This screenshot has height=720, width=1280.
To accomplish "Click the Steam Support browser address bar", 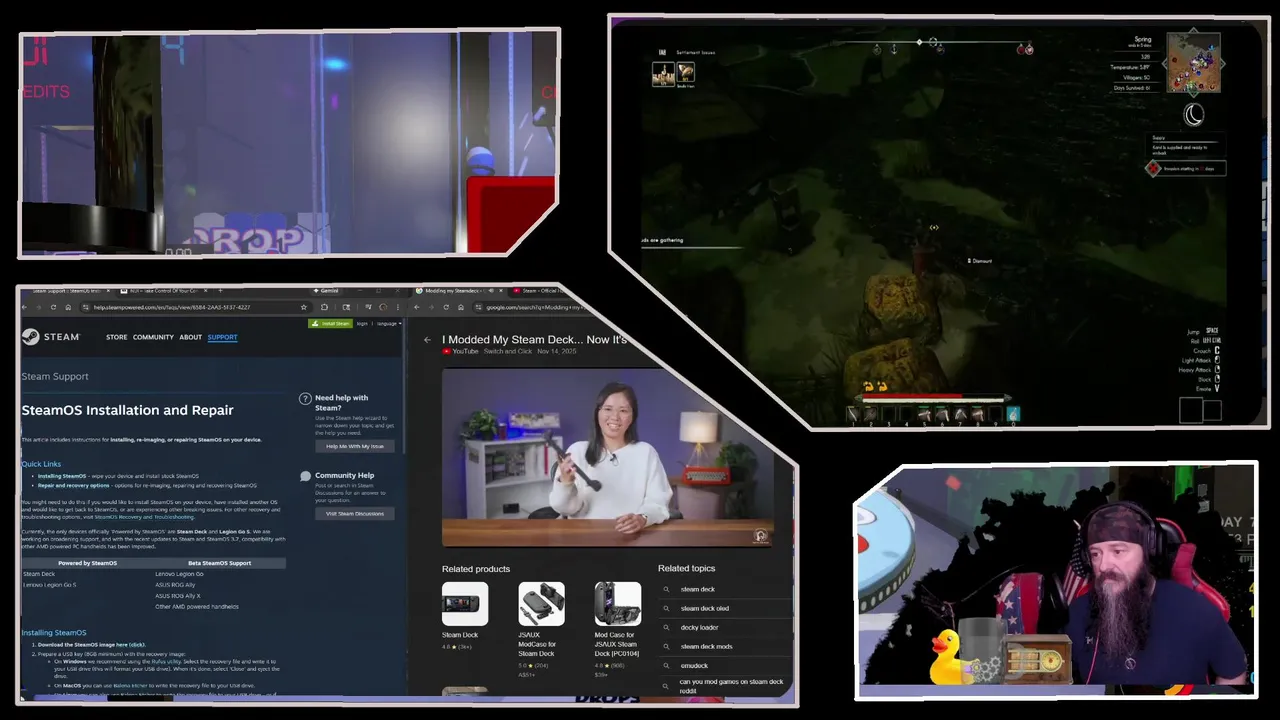I will (x=195, y=307).
